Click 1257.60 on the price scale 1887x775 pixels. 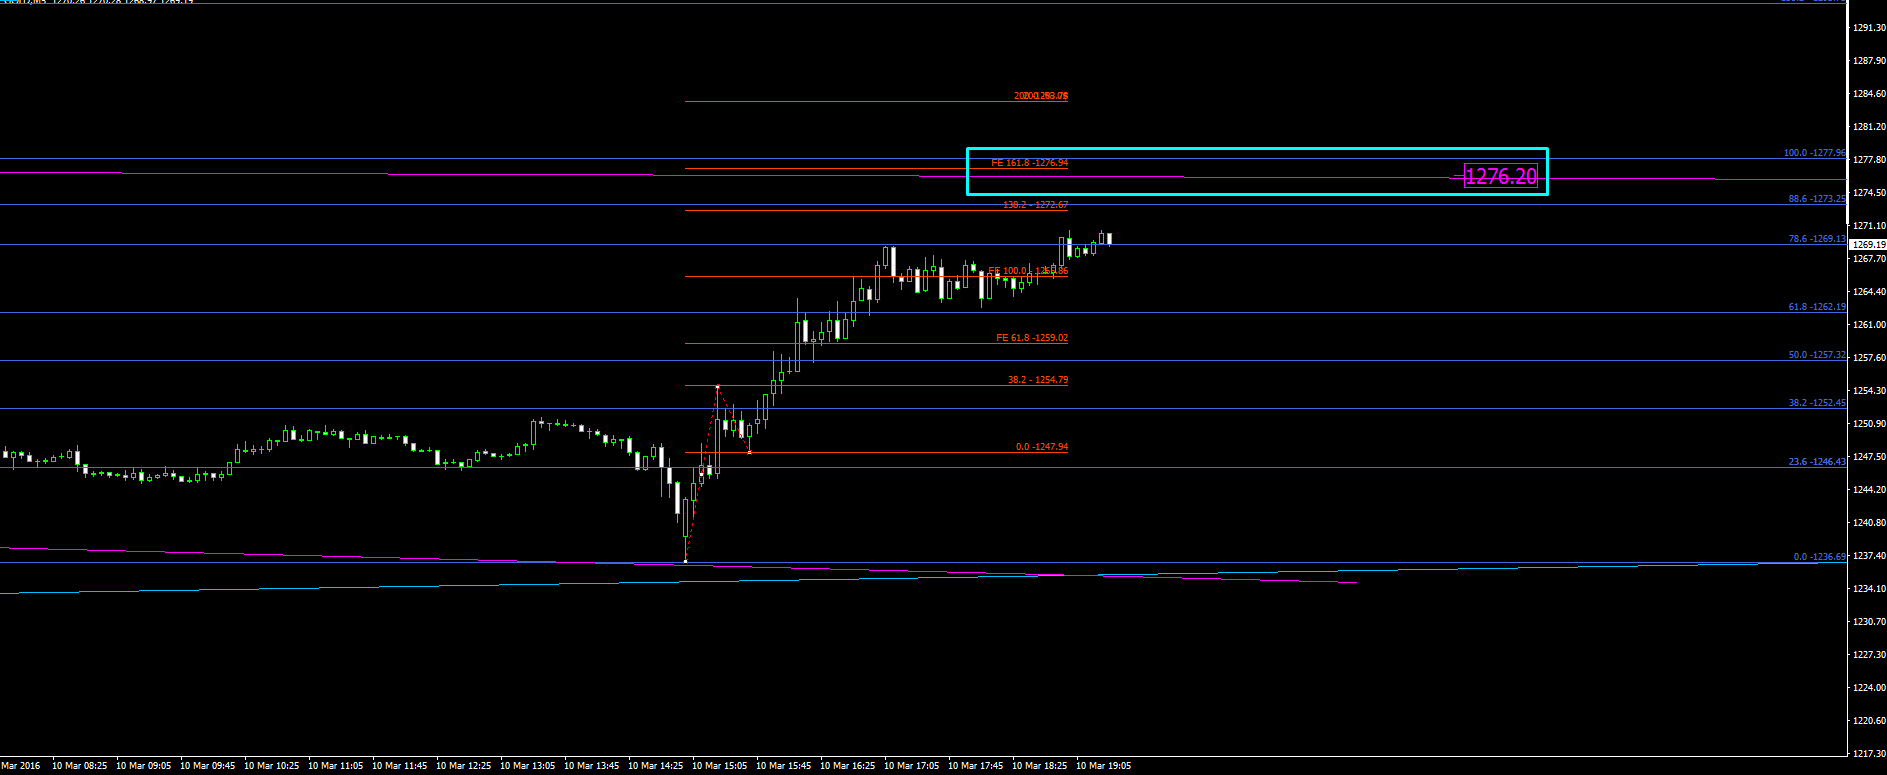[x=1869, y=358]
